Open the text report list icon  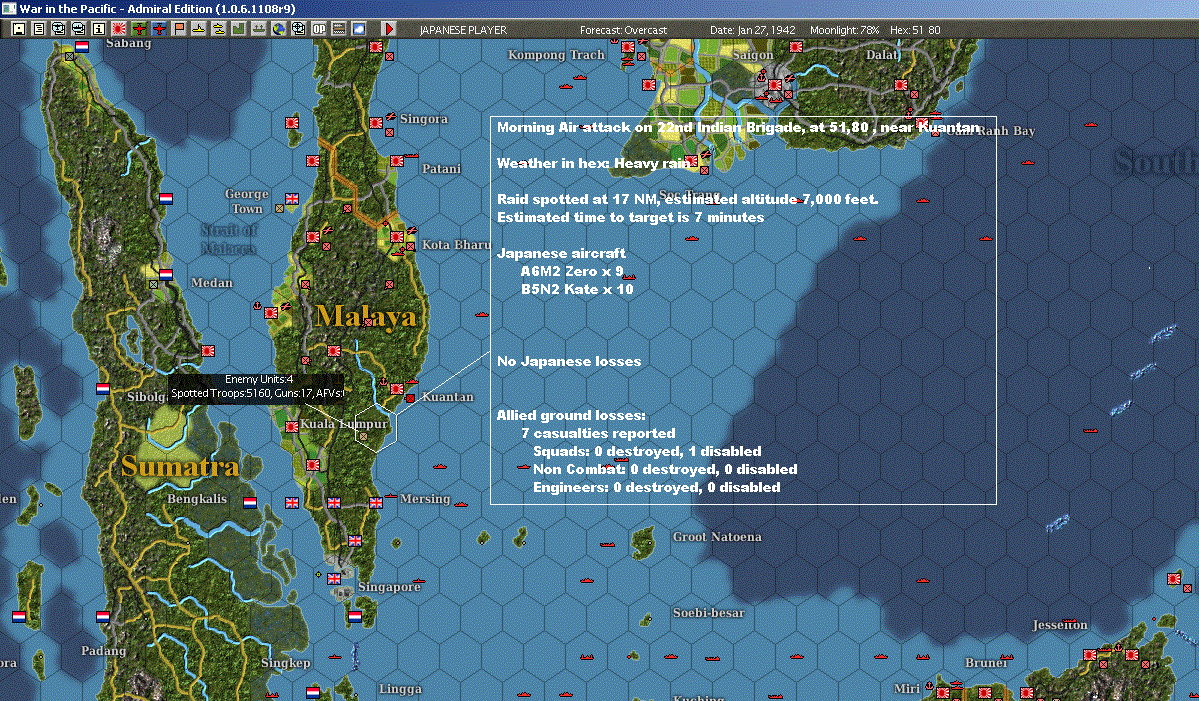[x=39, y=29]
